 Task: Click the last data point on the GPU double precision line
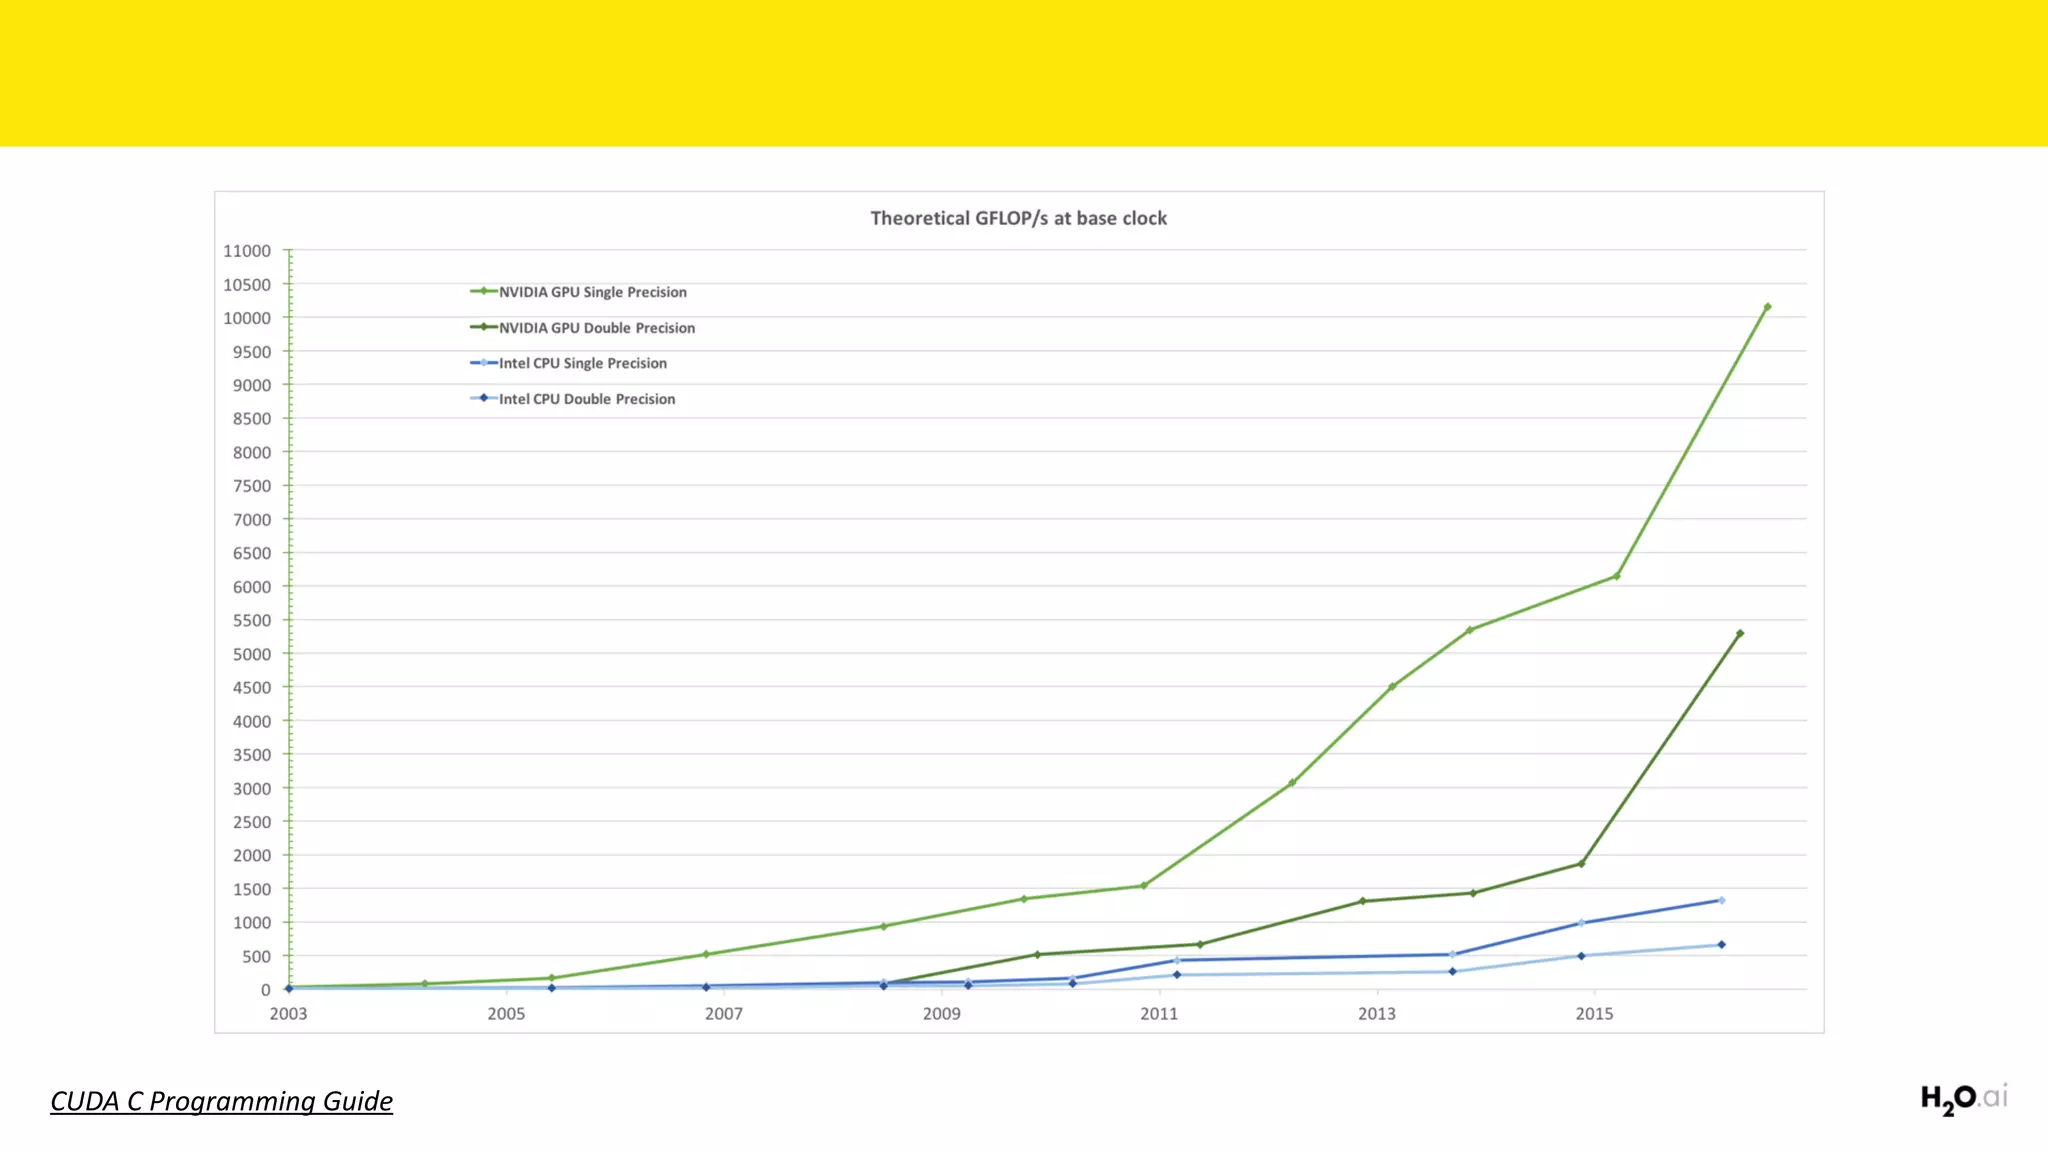[1740, 634]
